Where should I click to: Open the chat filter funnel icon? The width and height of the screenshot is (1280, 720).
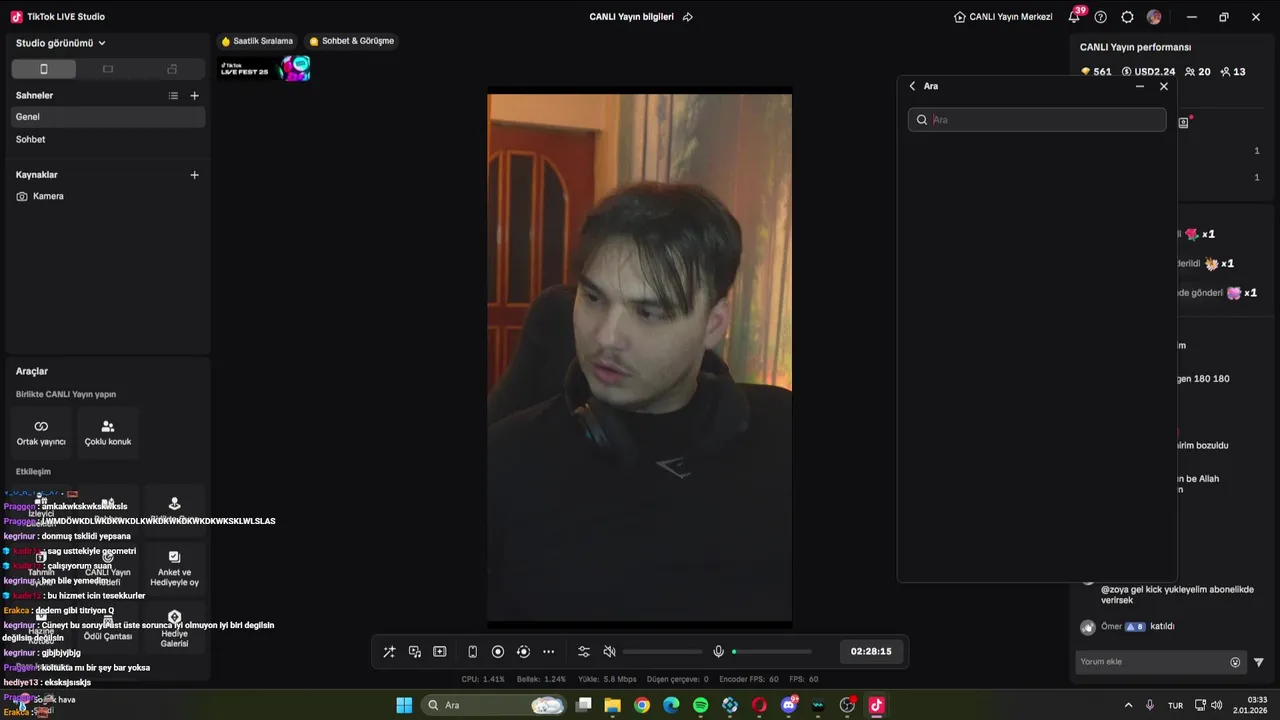[x=1259, y=662]
